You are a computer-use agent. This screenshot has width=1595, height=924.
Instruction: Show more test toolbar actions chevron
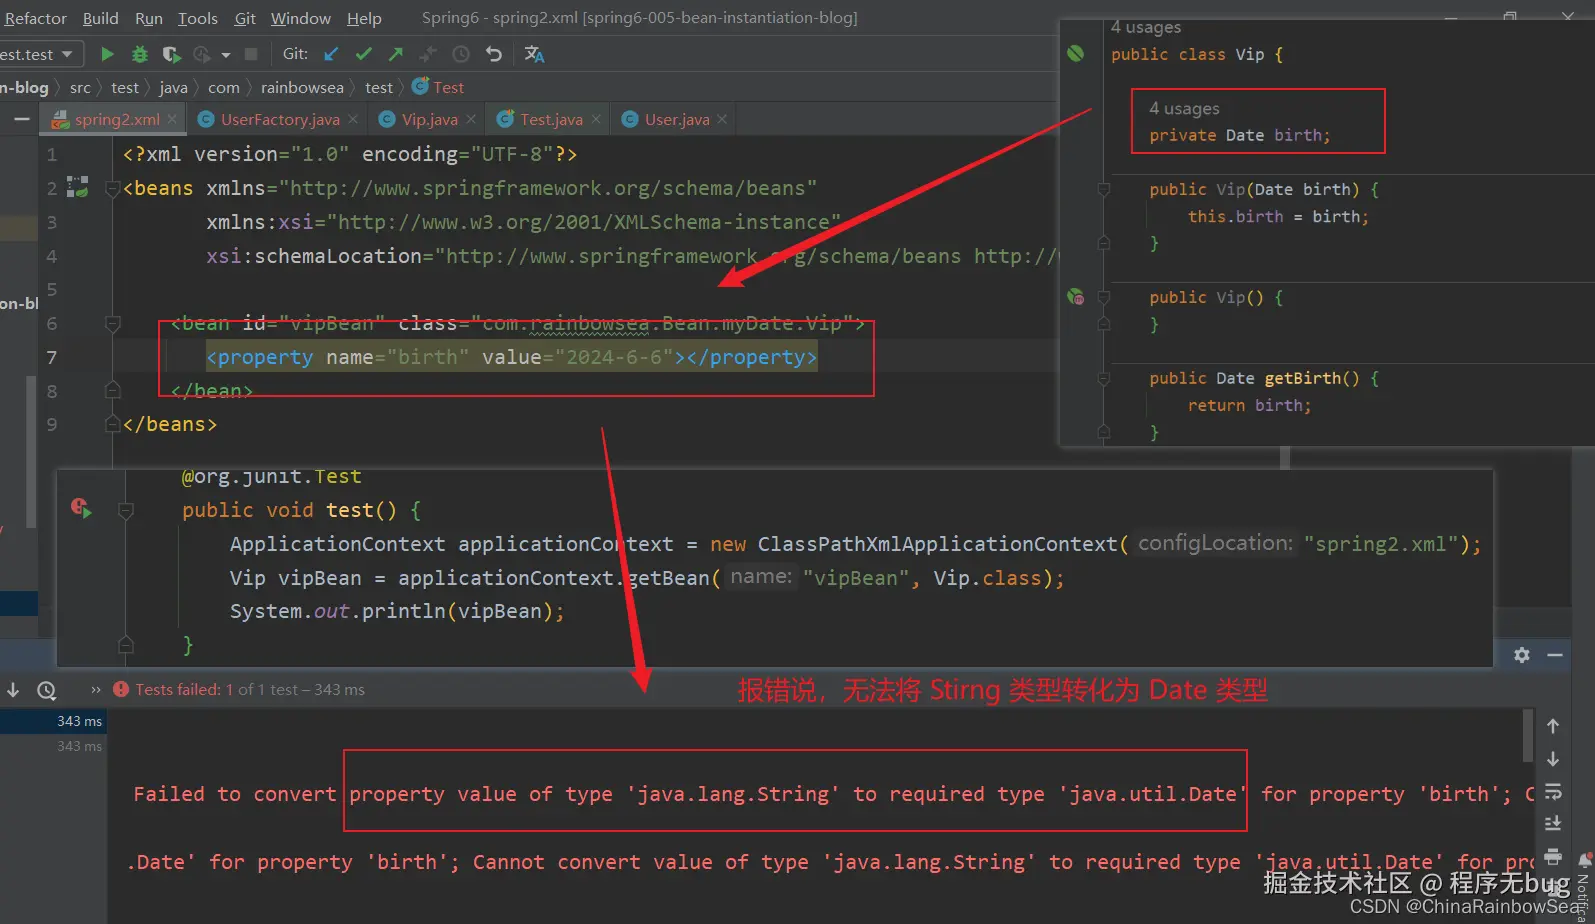96,690
